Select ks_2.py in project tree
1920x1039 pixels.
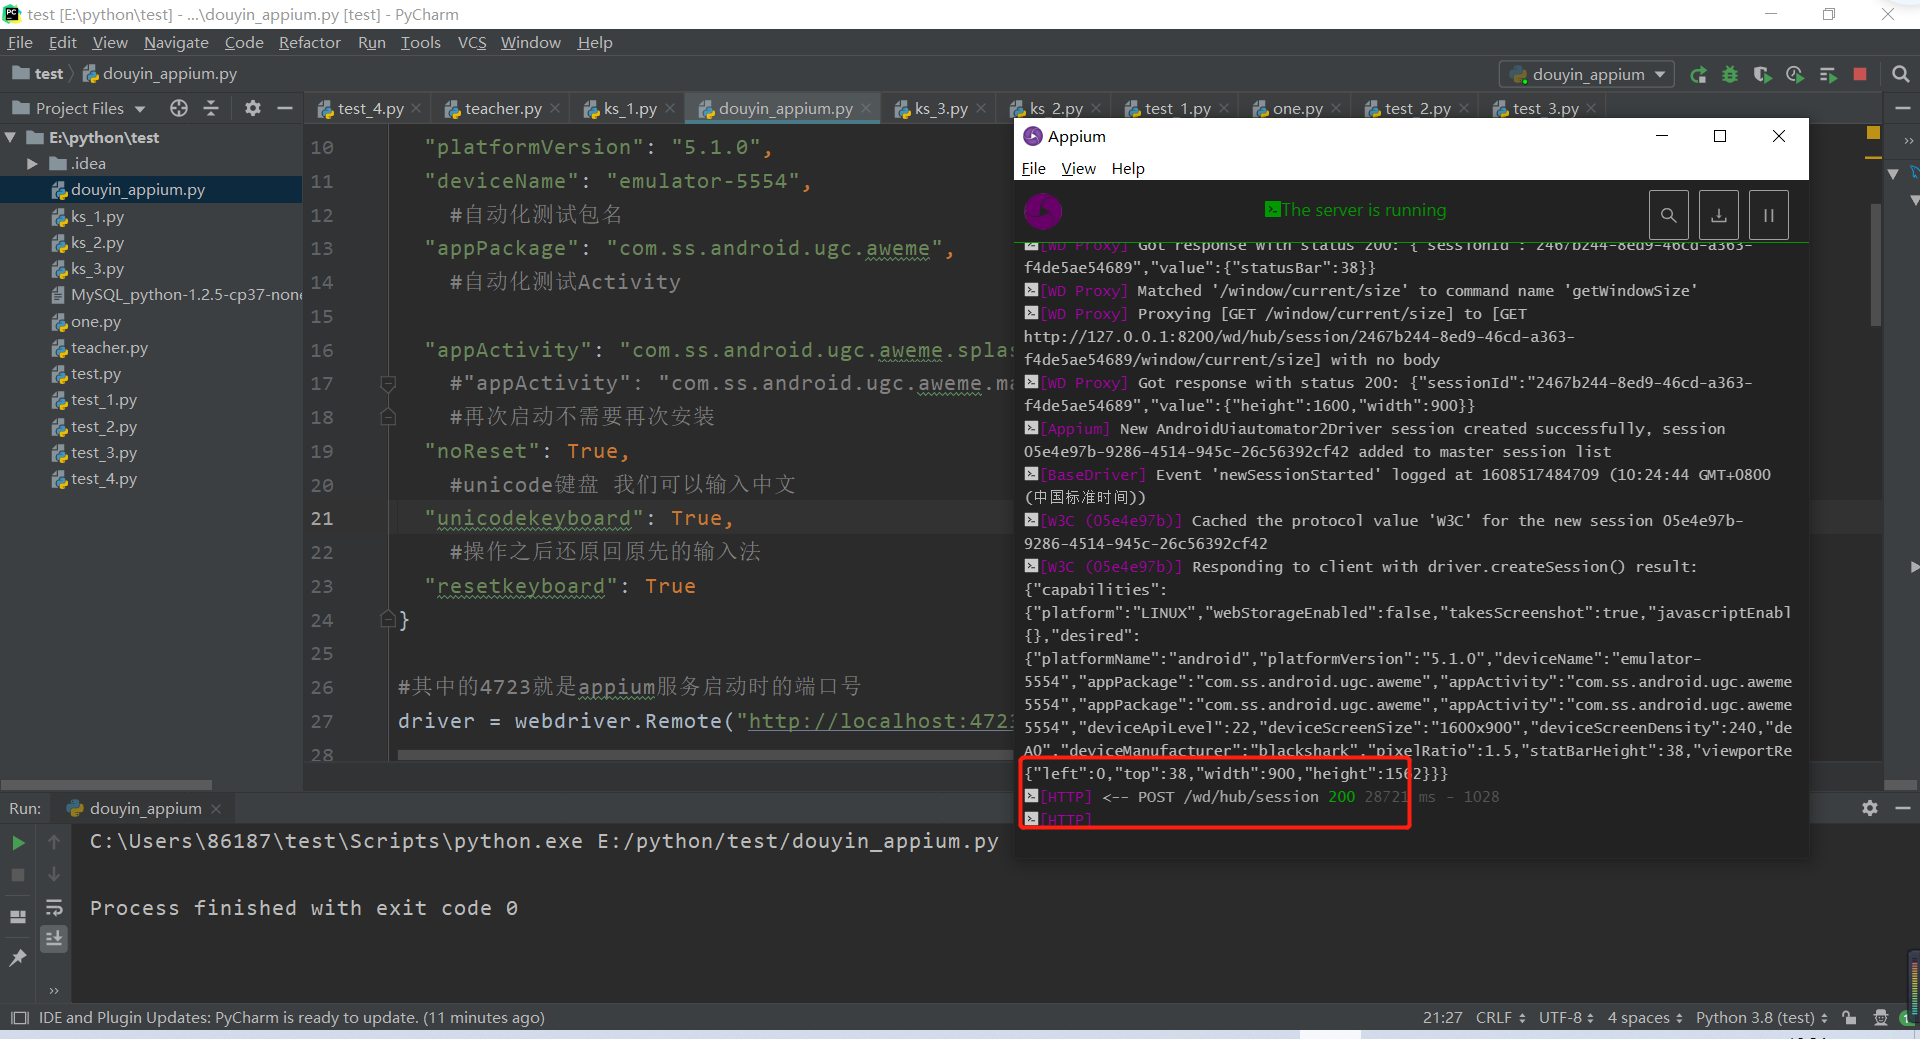tap(97, 243)
